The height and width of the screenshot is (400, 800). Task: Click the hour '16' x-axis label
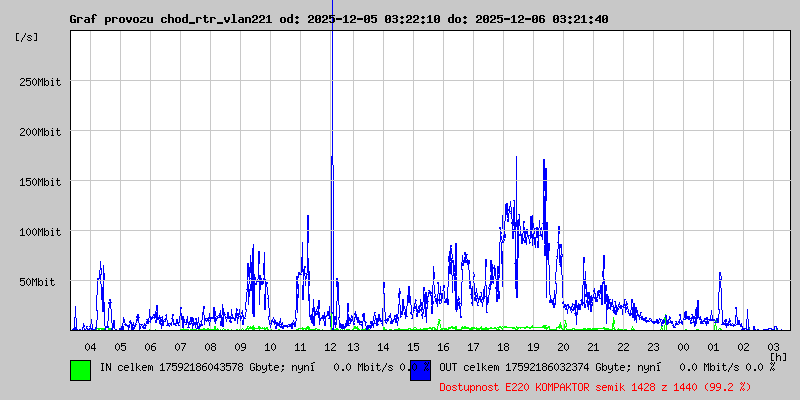[443, 347]
